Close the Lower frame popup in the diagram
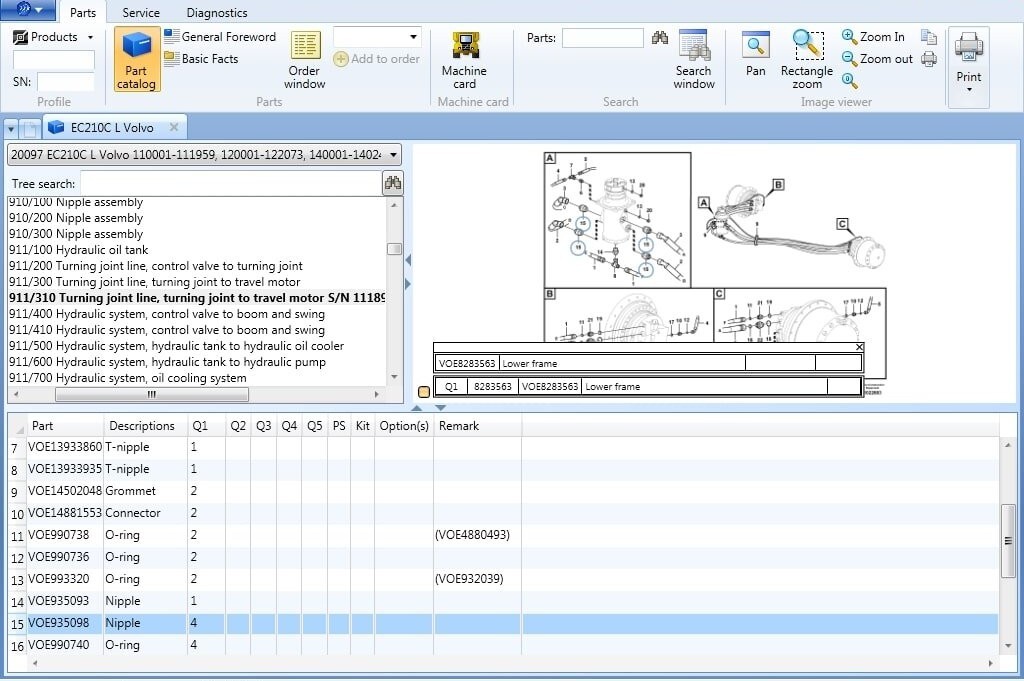 coord(859,347)
